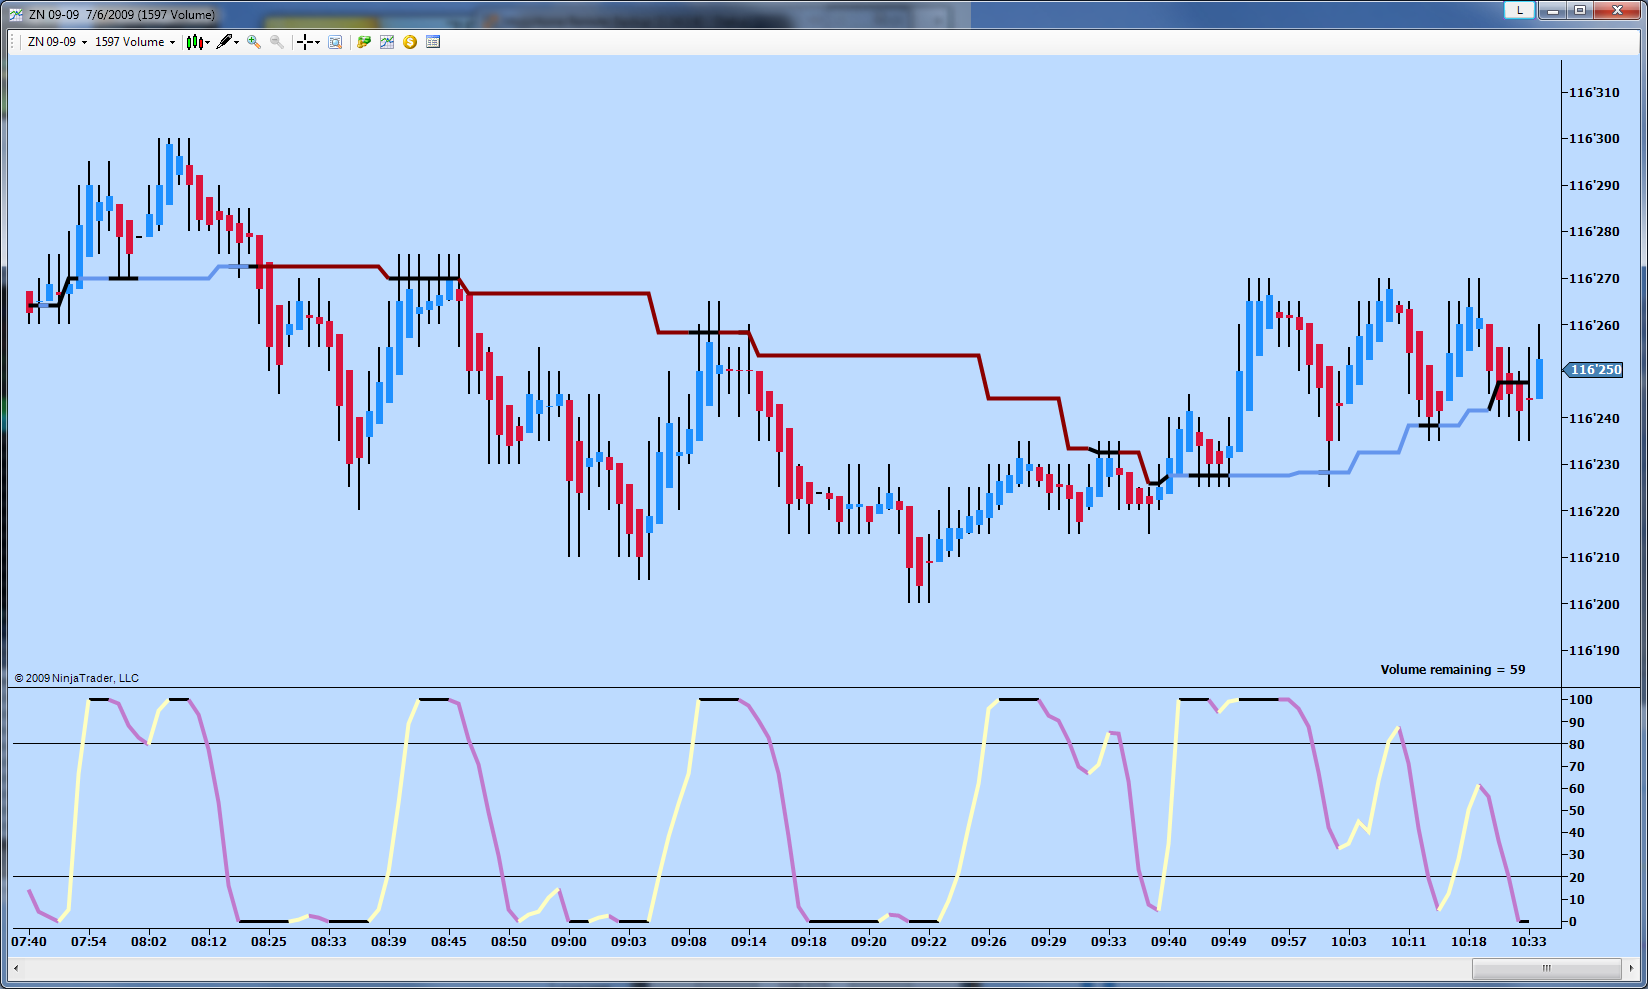
Task: Click the 10:33 time axis label
Action: (1529, 941)
